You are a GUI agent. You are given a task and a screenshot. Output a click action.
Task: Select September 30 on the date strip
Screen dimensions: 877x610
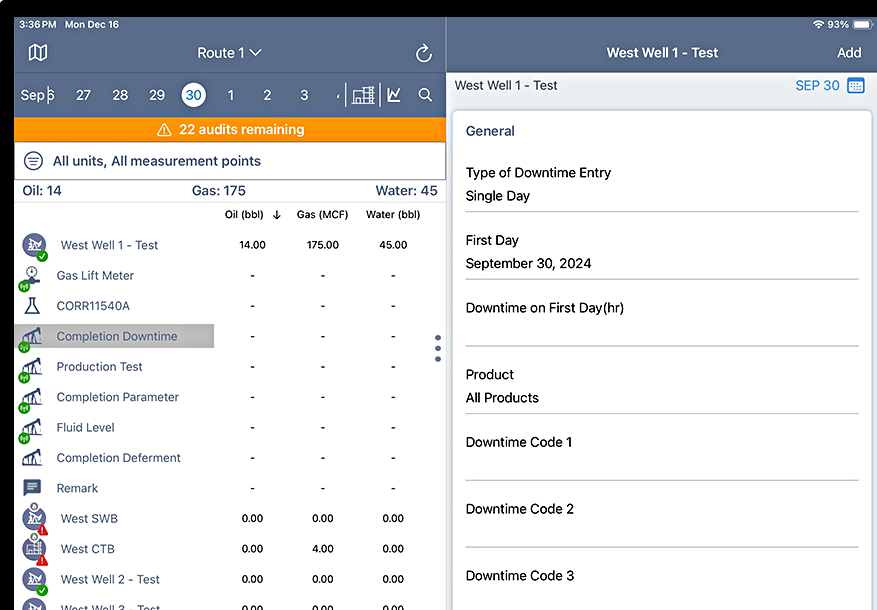coord(193,94)
